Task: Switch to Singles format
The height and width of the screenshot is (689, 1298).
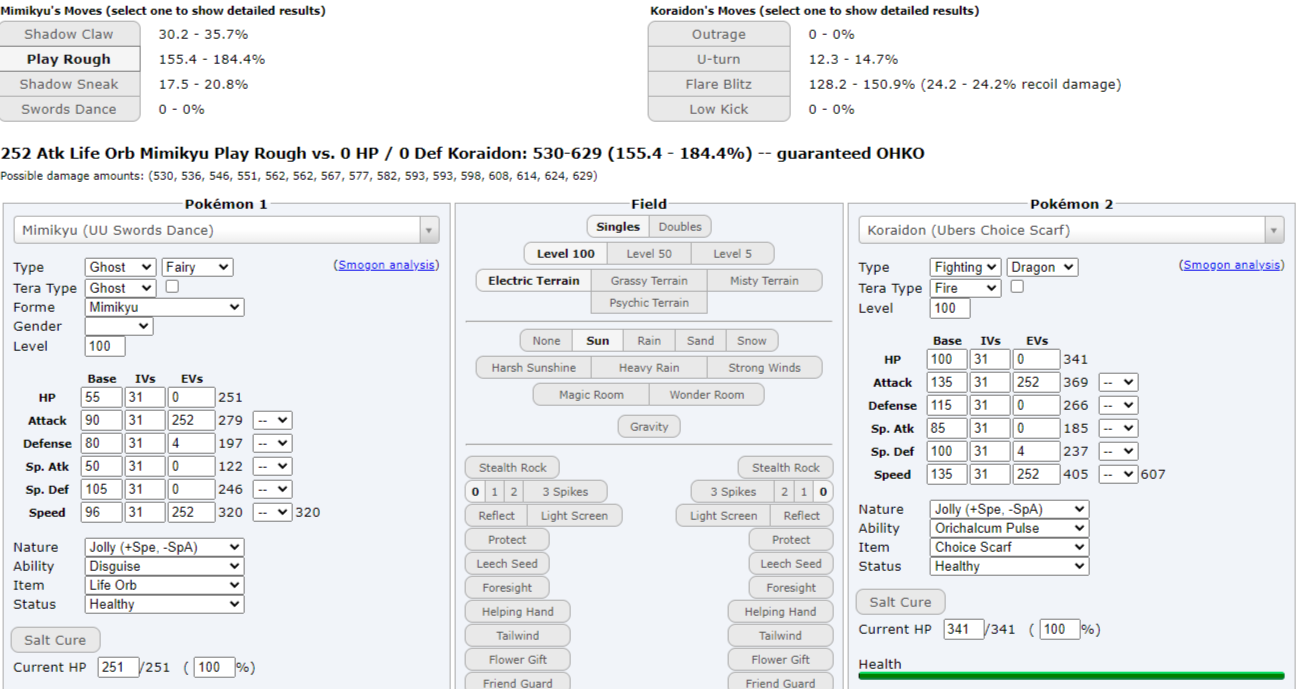Action: coord(618,226)
